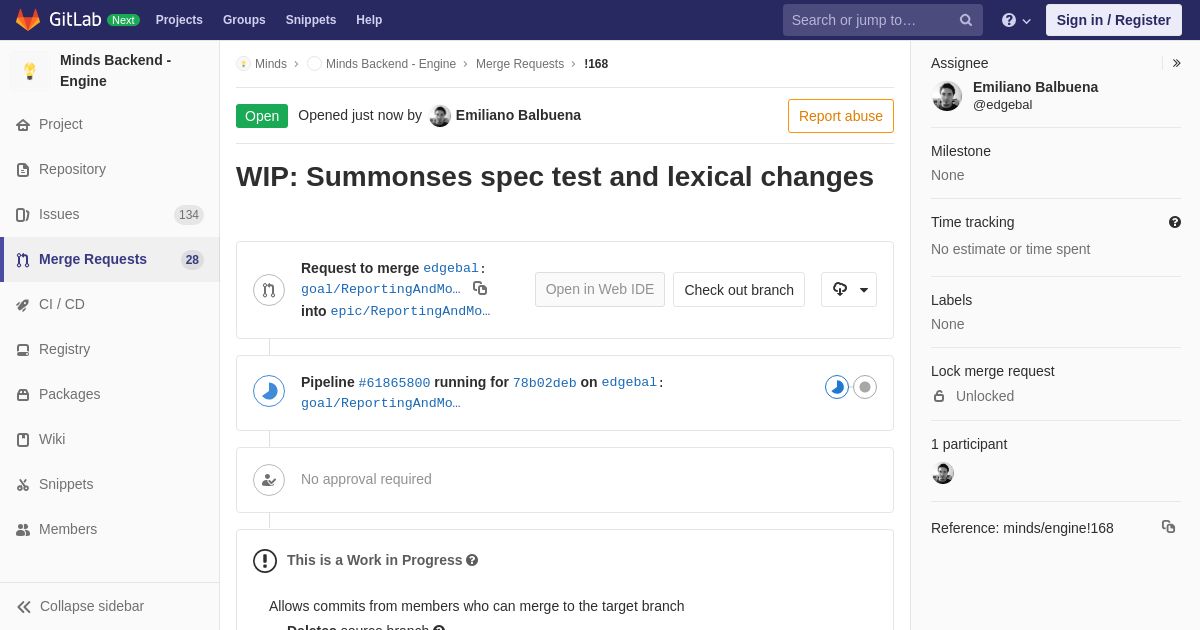1200x630 pixels.
Task: Open the Issues sidebar item
Action: (x=110, y=214)
